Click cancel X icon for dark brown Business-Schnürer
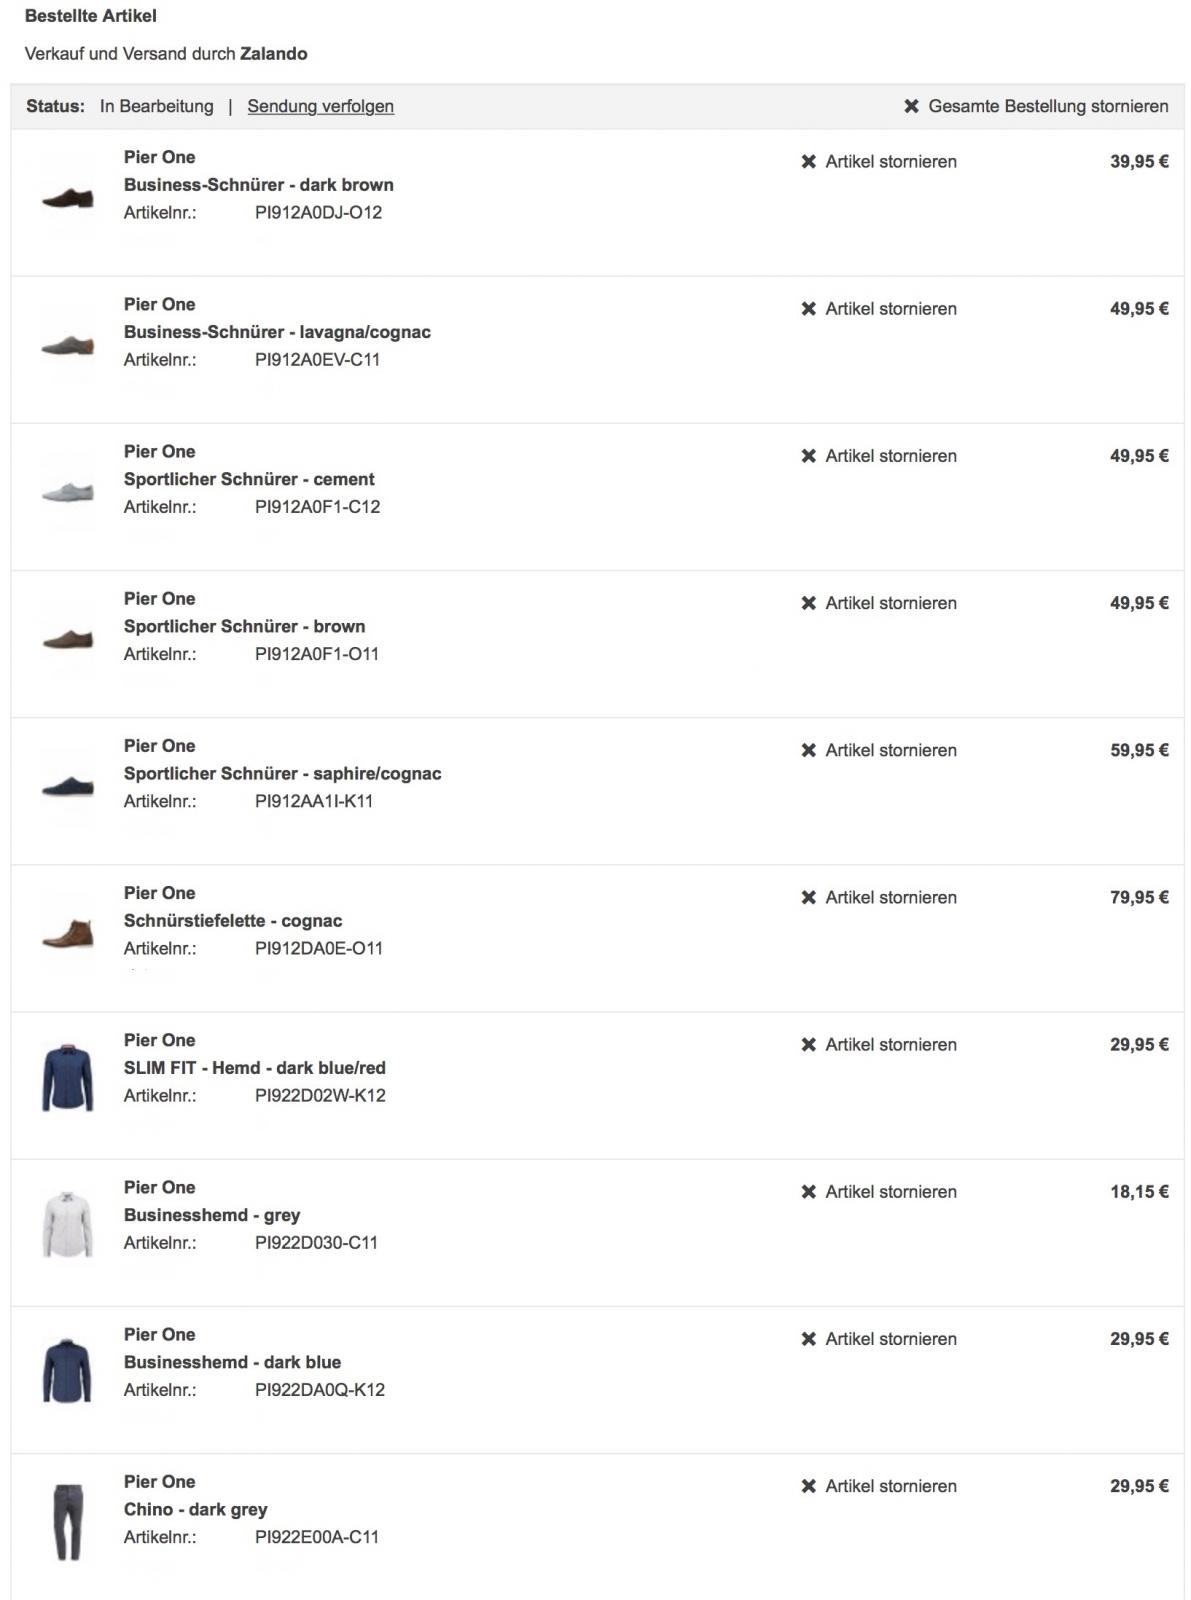The height and width of the screenshot is (1600, 1191). (809, 162)
